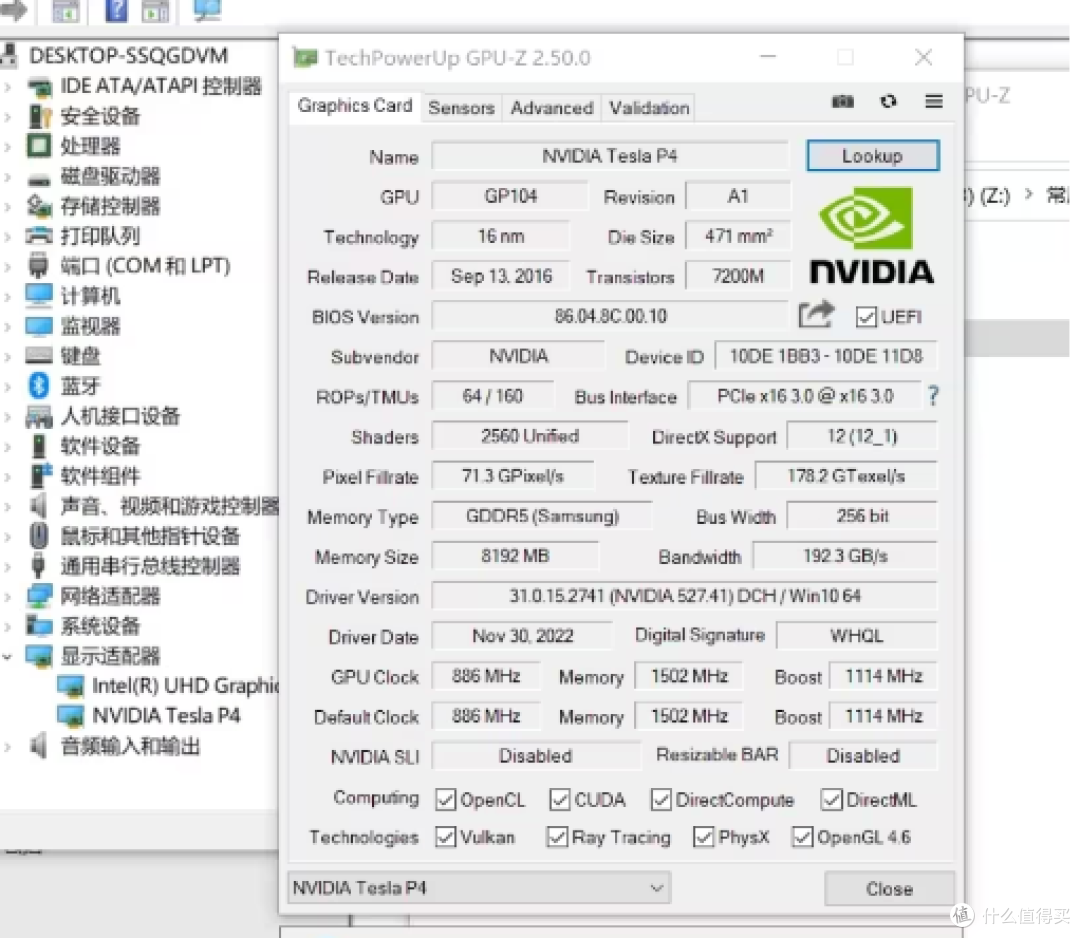Click the mouse devices (鼠标和其他指针设备) icon
This screenshot has width=1080, height=938.
(39, 536)
